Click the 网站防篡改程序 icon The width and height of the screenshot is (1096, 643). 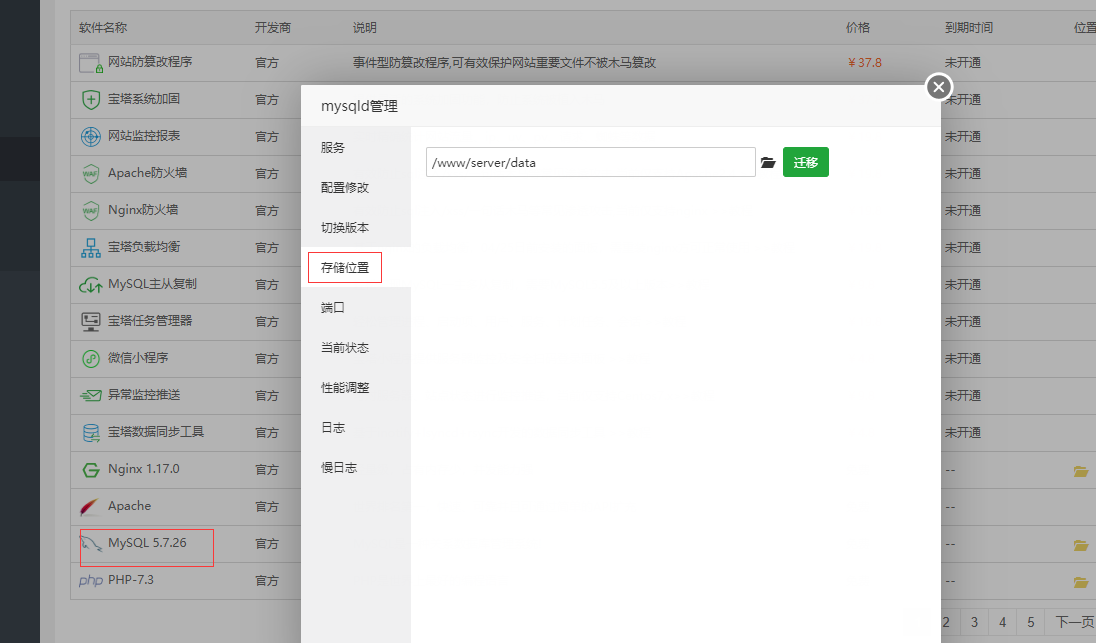(91, 63)
